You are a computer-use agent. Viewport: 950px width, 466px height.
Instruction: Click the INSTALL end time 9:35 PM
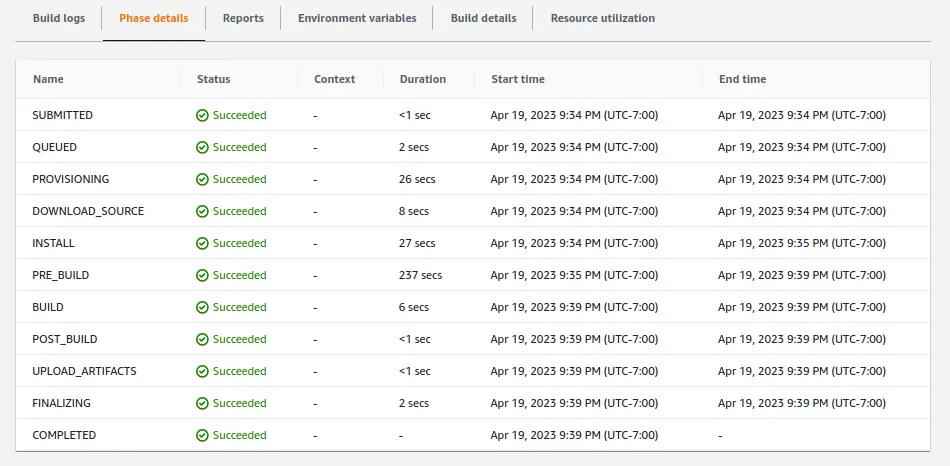(x=802, y=244)
